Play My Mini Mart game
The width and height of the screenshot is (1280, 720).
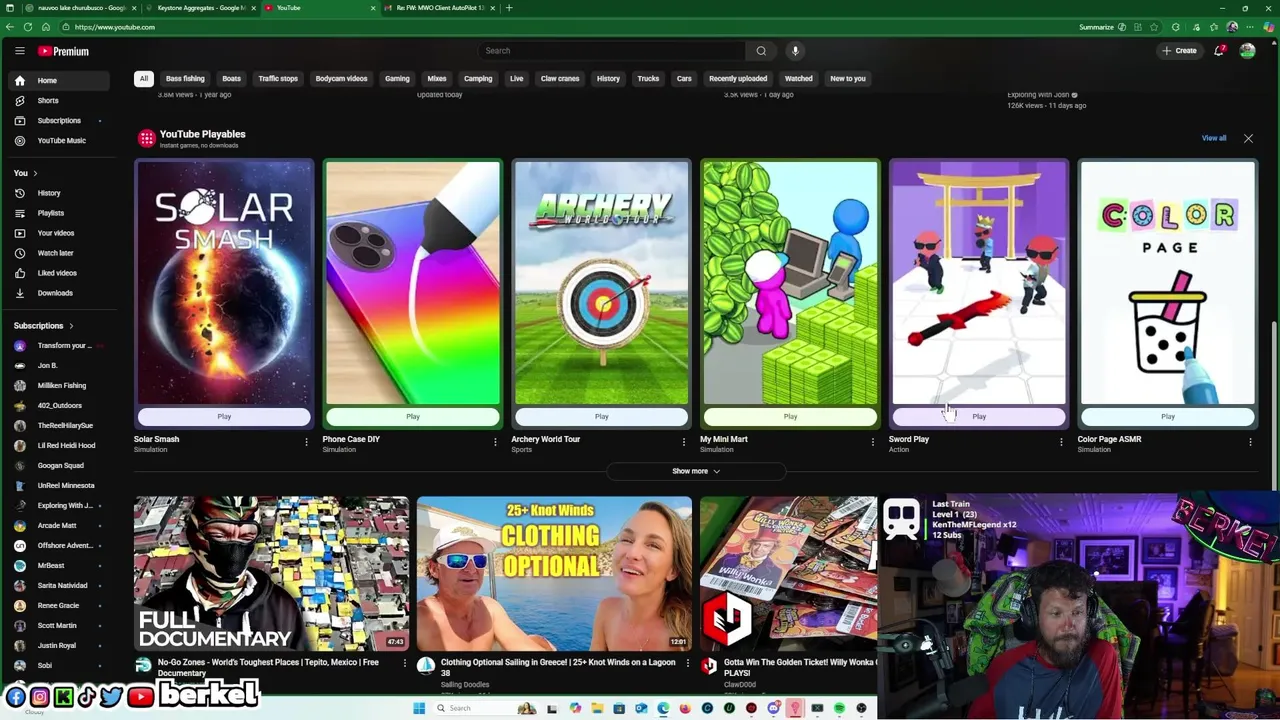(790, 417)
